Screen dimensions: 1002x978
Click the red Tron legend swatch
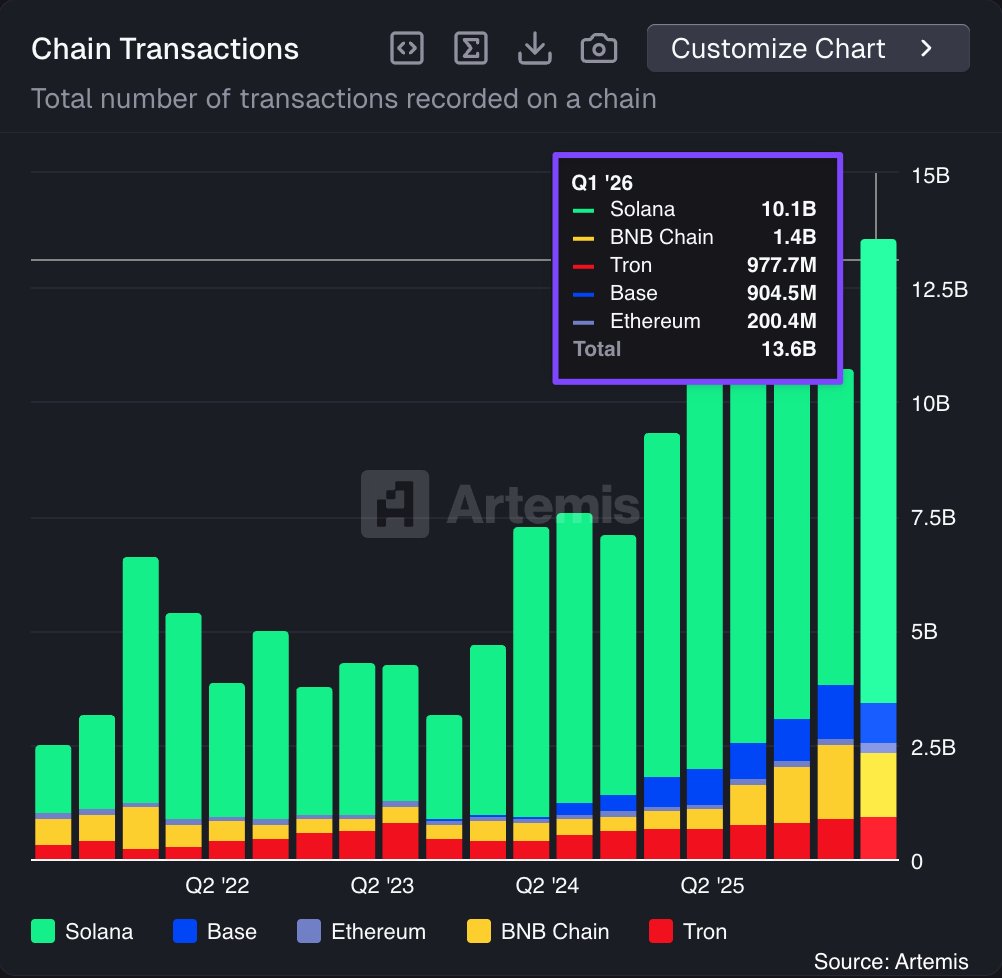pos(661,931)
